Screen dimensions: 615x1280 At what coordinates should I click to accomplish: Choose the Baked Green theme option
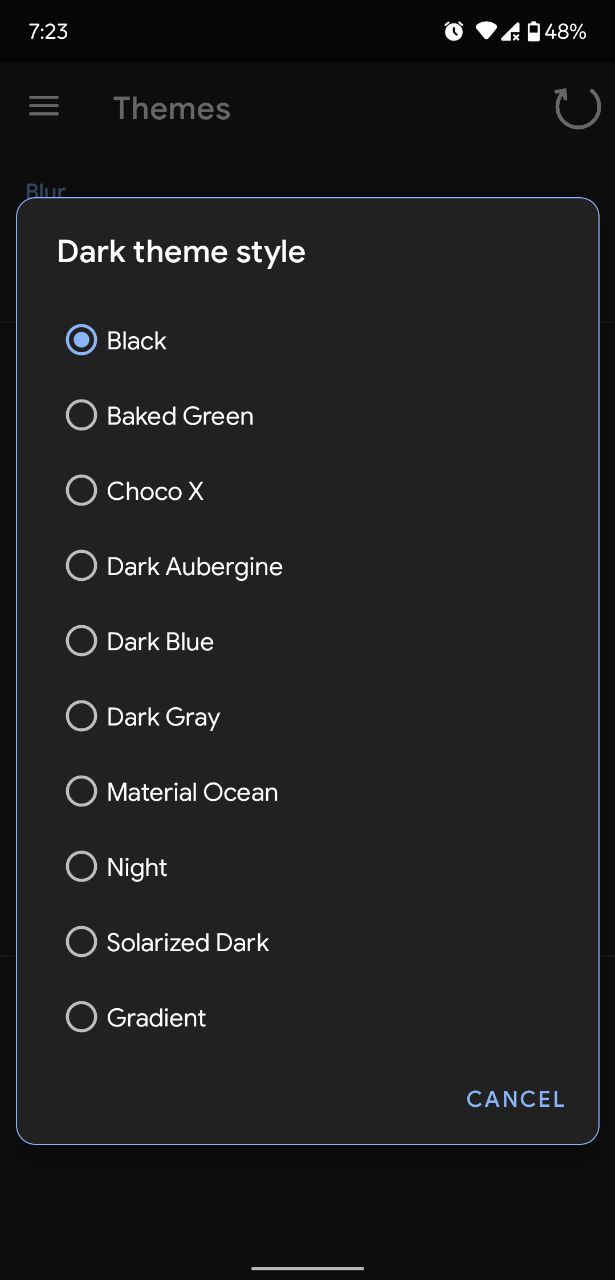pos(81,416)
